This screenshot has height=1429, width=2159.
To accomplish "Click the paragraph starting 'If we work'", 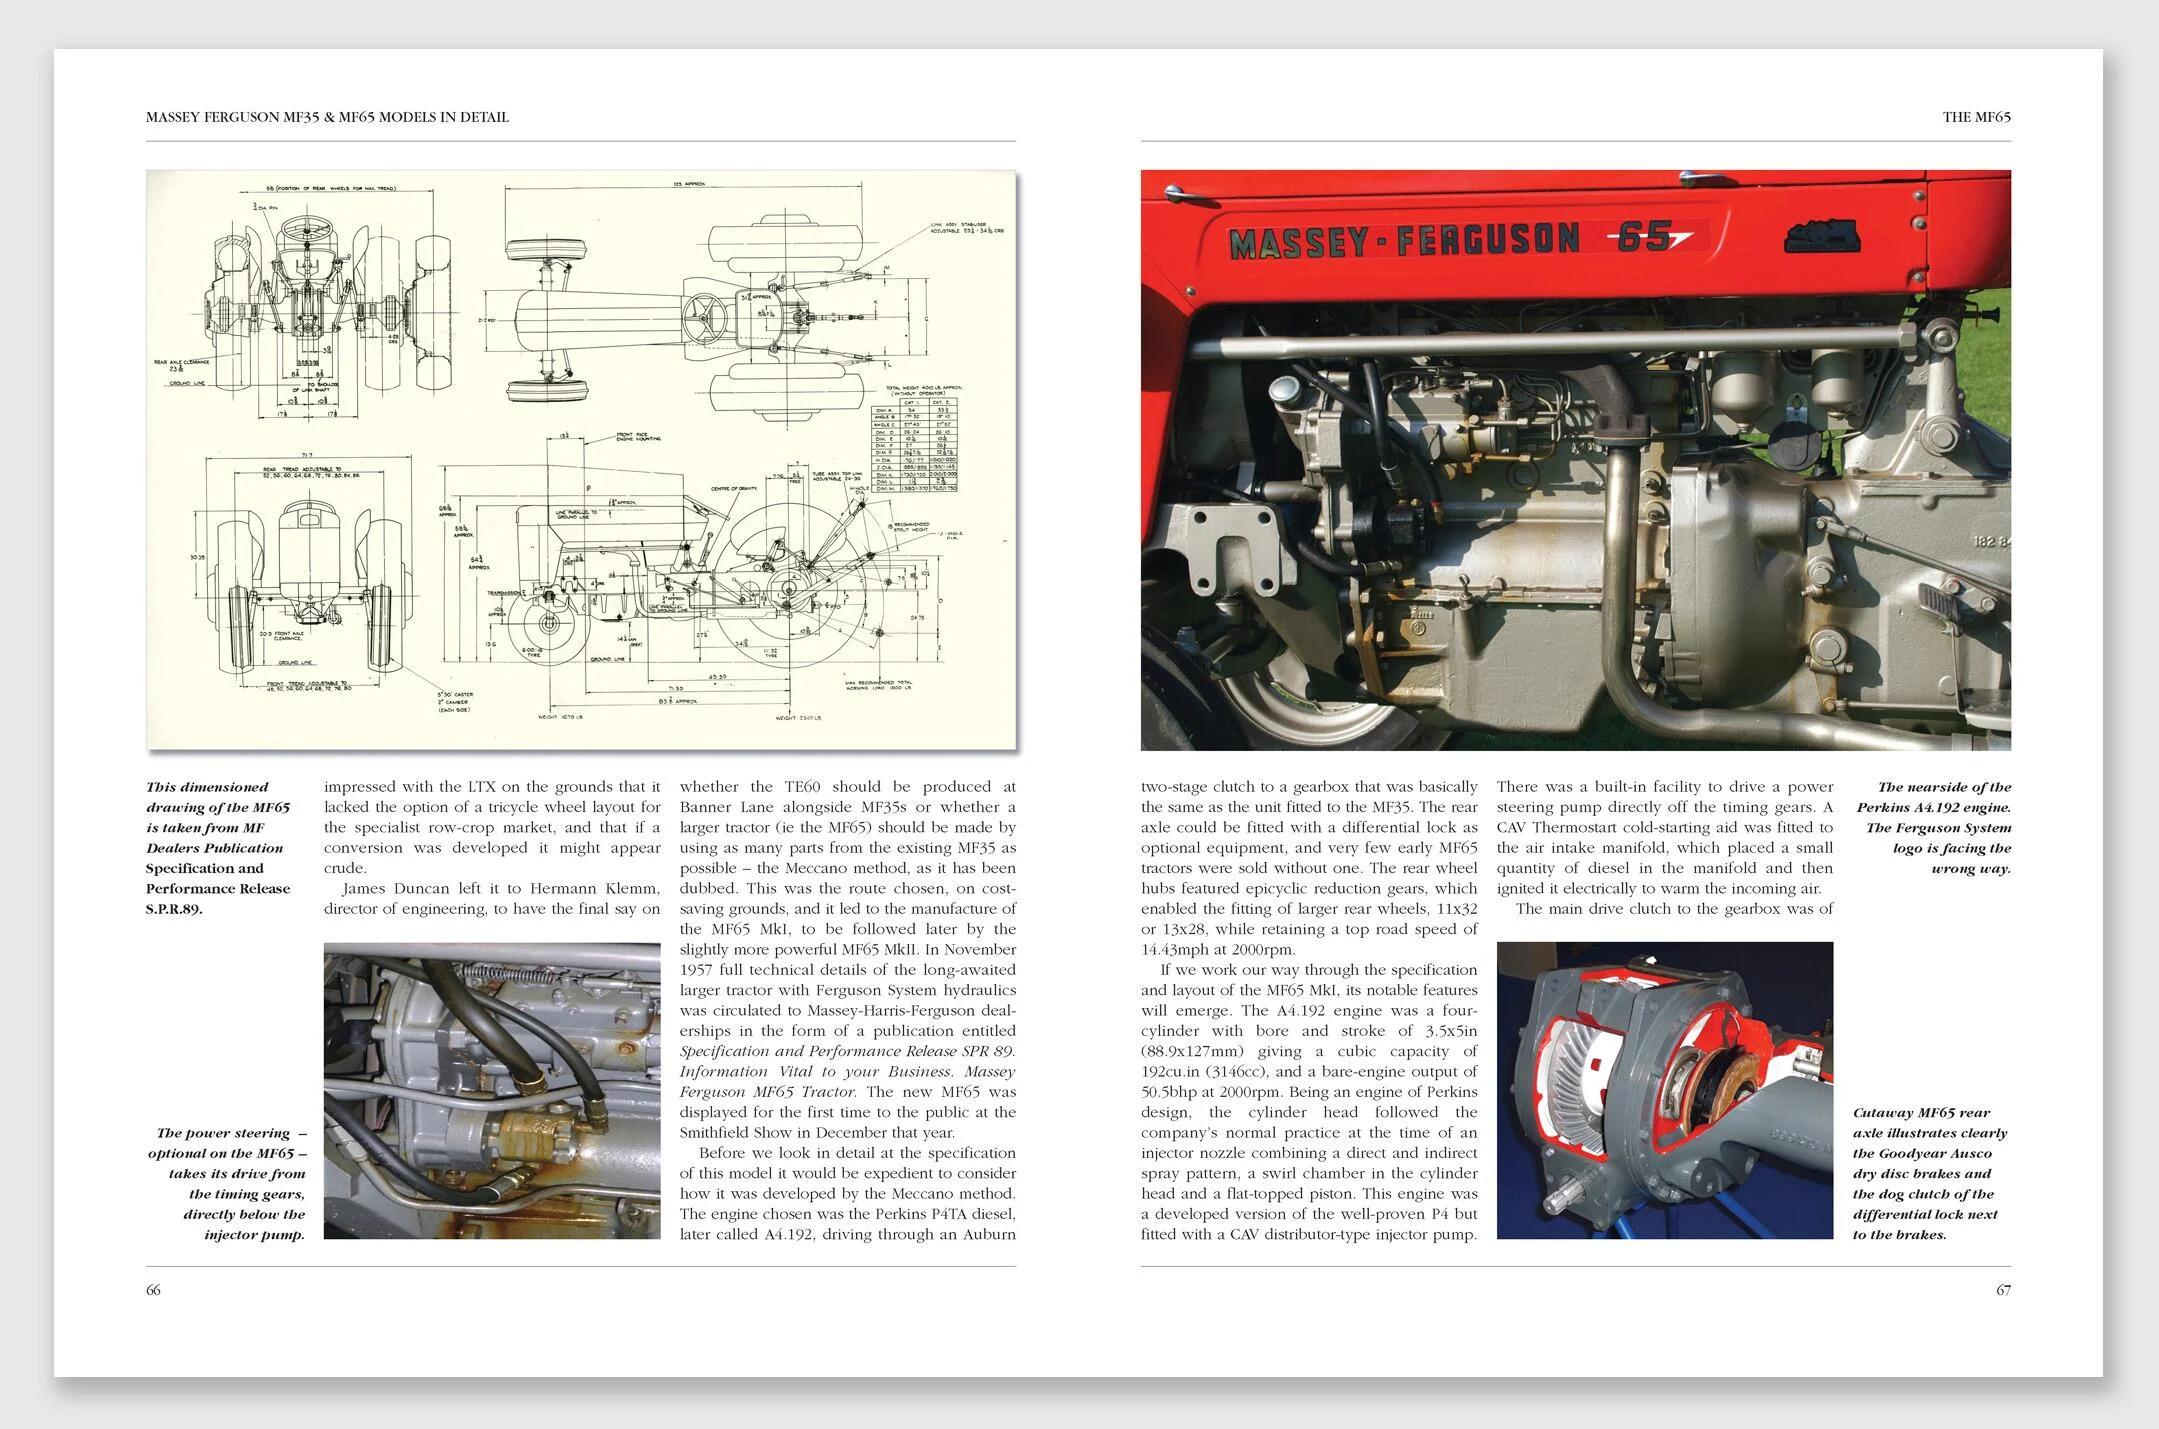I will (1308, 1100).
